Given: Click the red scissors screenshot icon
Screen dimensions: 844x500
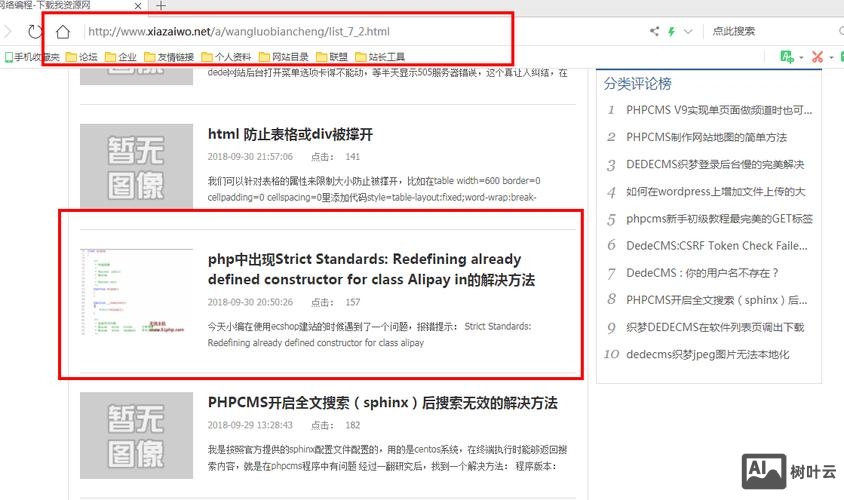Looking at the screenshot, I should [818, 57].
